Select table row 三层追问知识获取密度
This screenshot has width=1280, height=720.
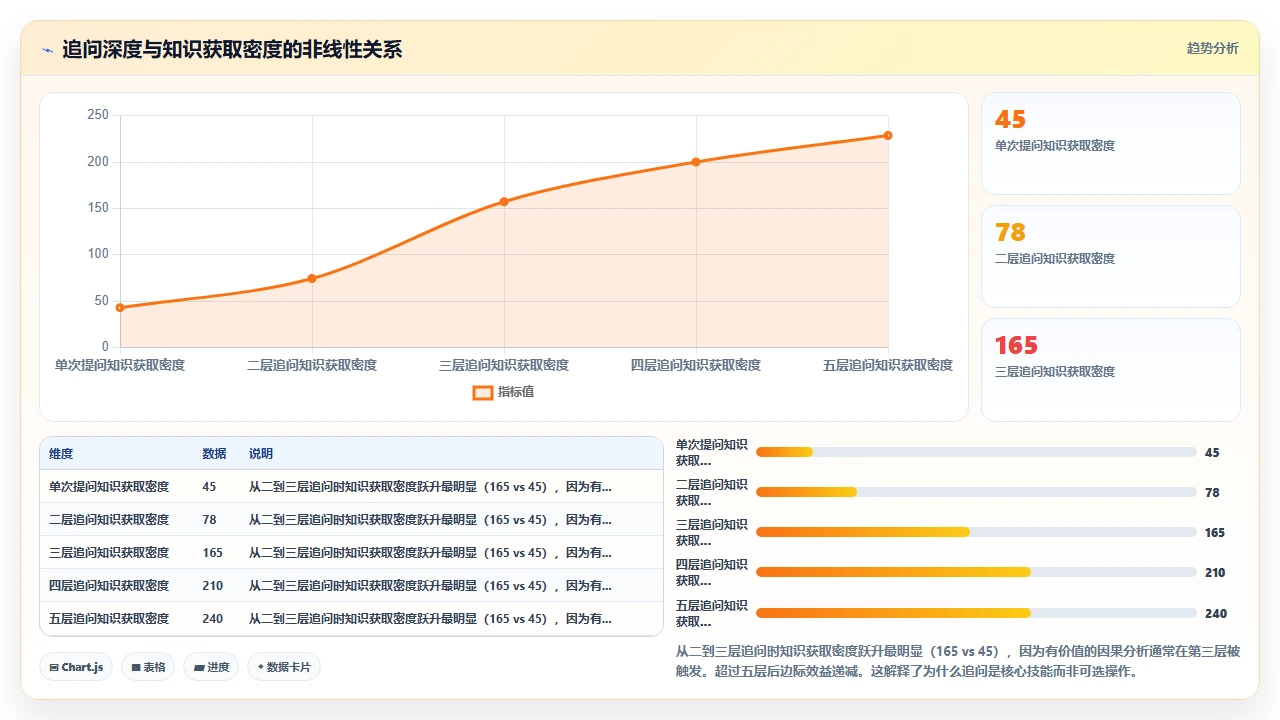point(351,553)
